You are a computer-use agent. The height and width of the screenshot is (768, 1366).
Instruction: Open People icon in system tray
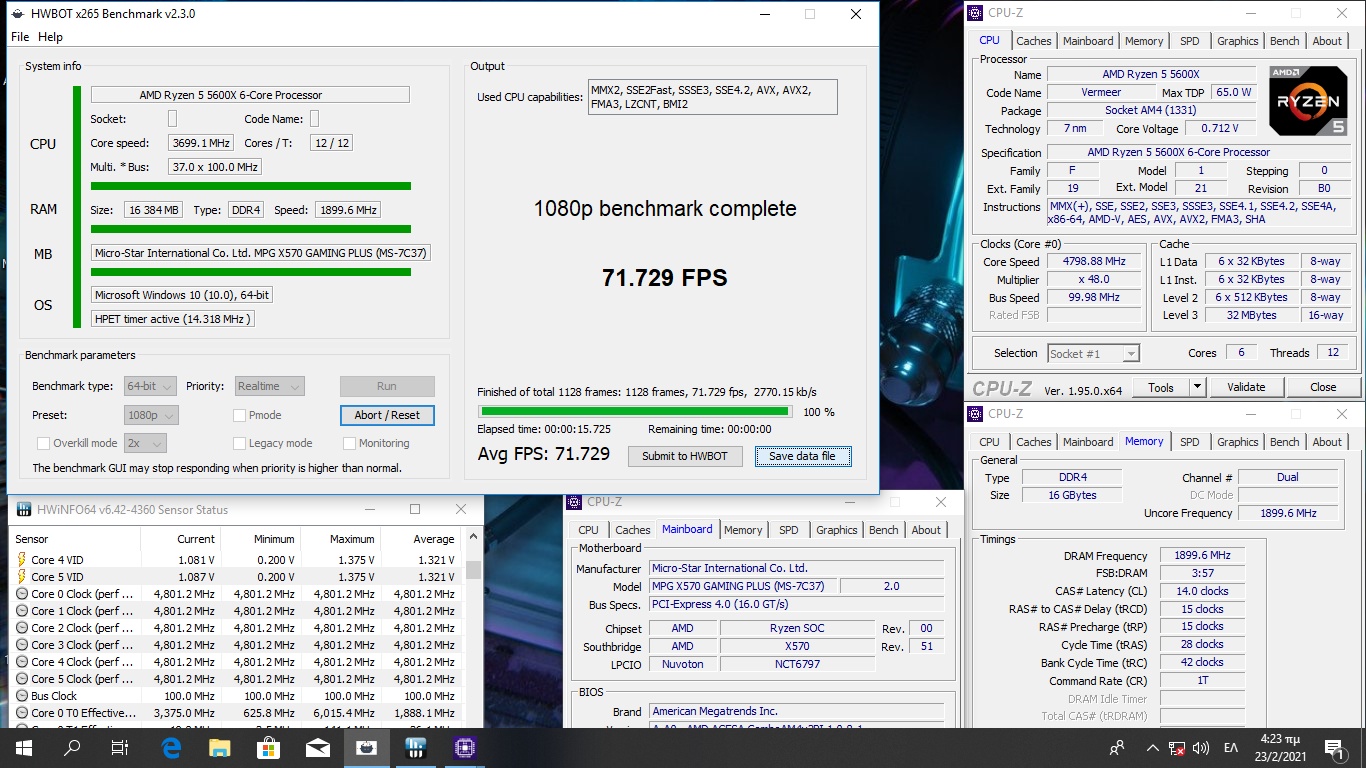[1117, 748]
